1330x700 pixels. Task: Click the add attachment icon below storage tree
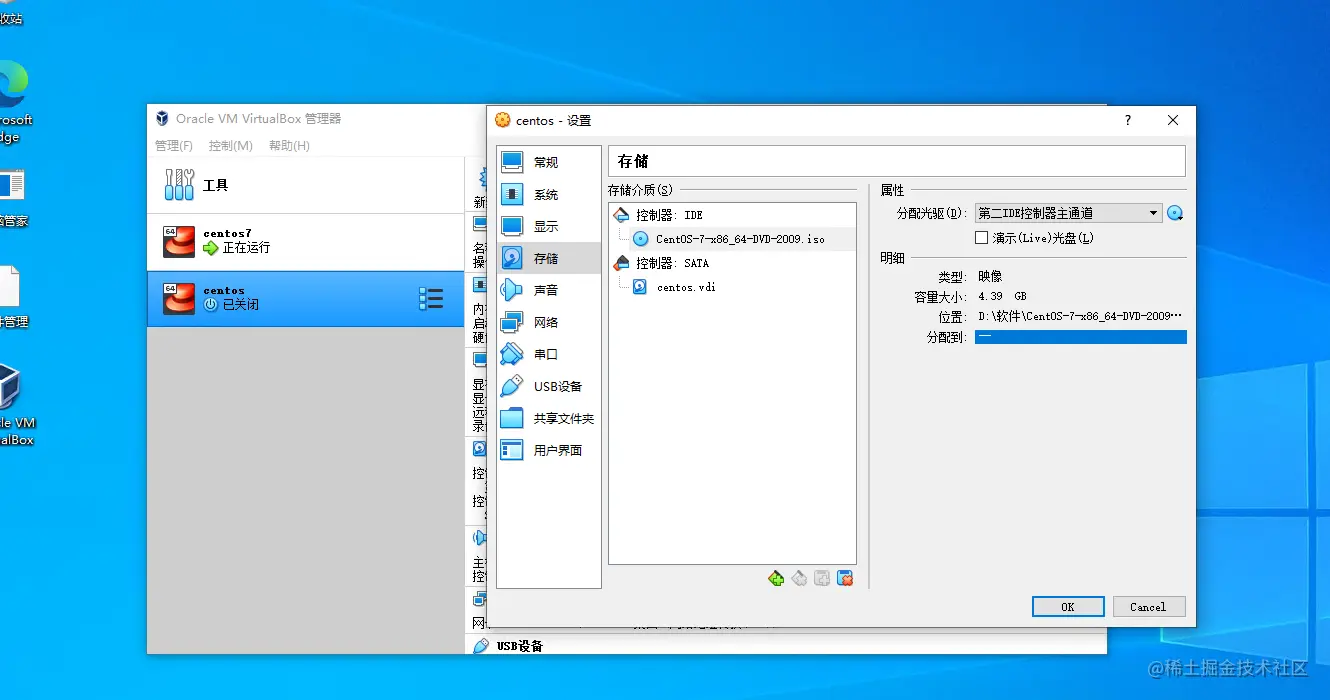(x=822, y=578)
